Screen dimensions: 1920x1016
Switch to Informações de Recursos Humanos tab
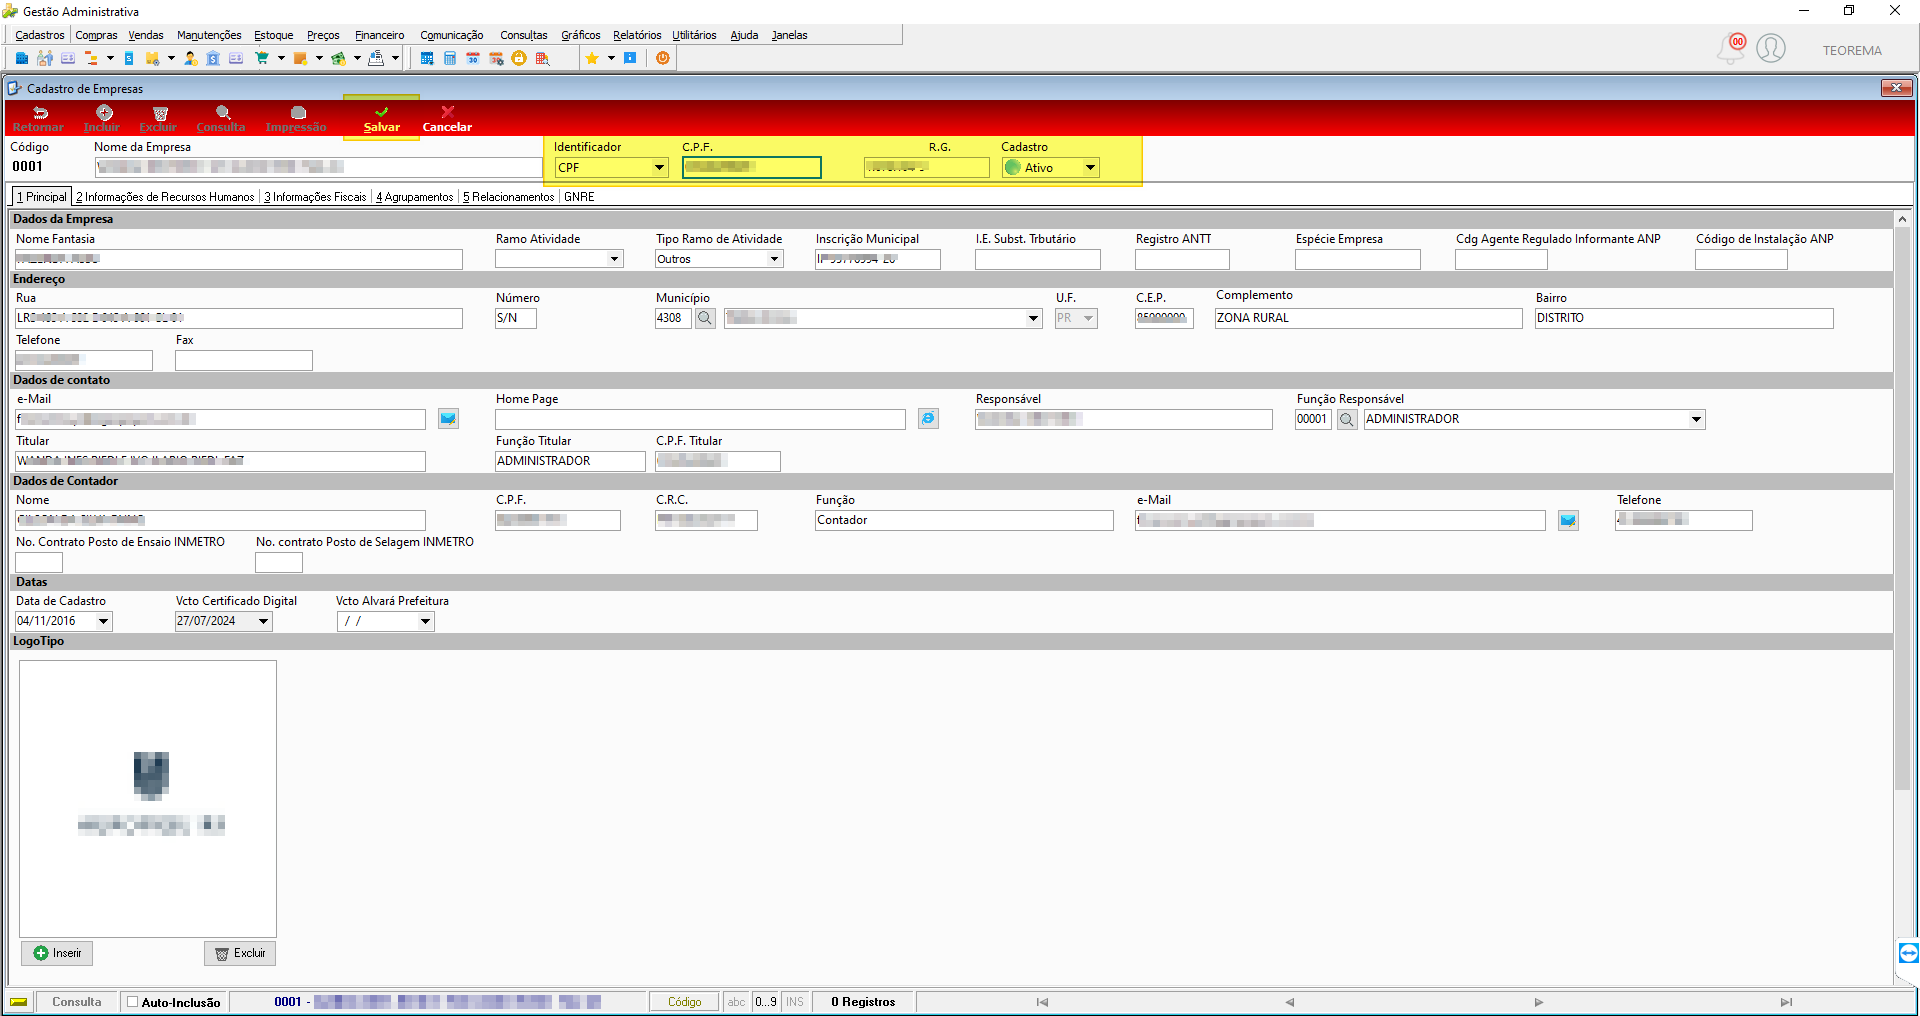click(165, 197)
